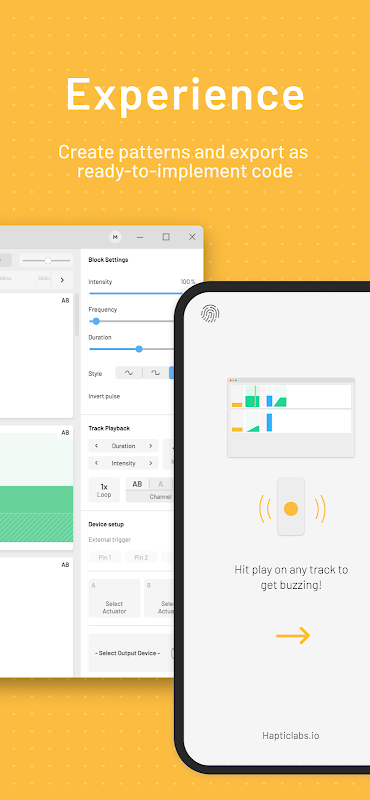
Task: Tap the vibrating phone illustration
Action: tap(291, 507)
